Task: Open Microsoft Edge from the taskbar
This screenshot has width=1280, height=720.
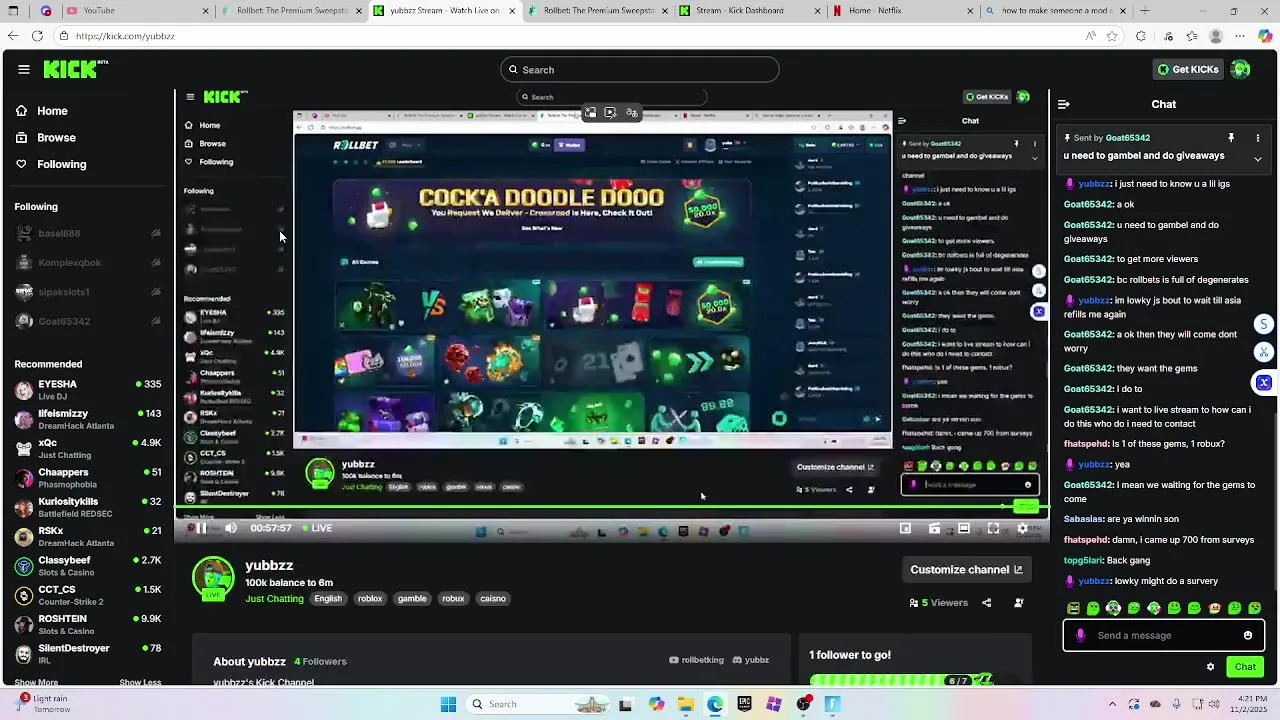Action: click(x=715, y=704)
